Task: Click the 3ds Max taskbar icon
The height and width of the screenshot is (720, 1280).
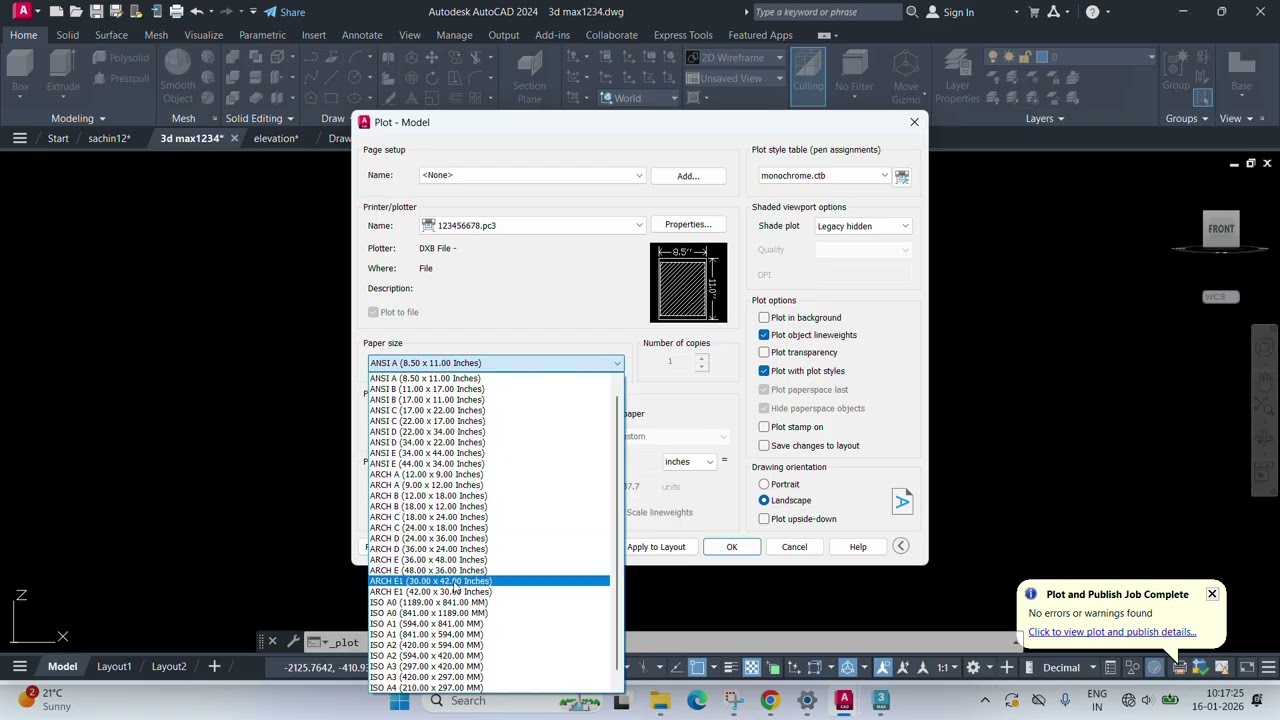Action: point(881,700)
